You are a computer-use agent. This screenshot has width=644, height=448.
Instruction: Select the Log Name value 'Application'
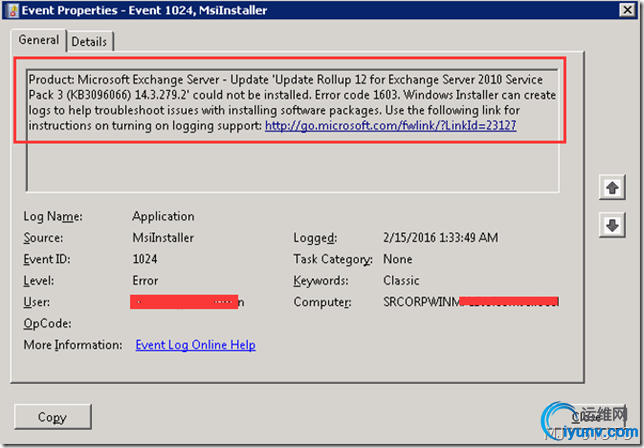pos(163,216)
